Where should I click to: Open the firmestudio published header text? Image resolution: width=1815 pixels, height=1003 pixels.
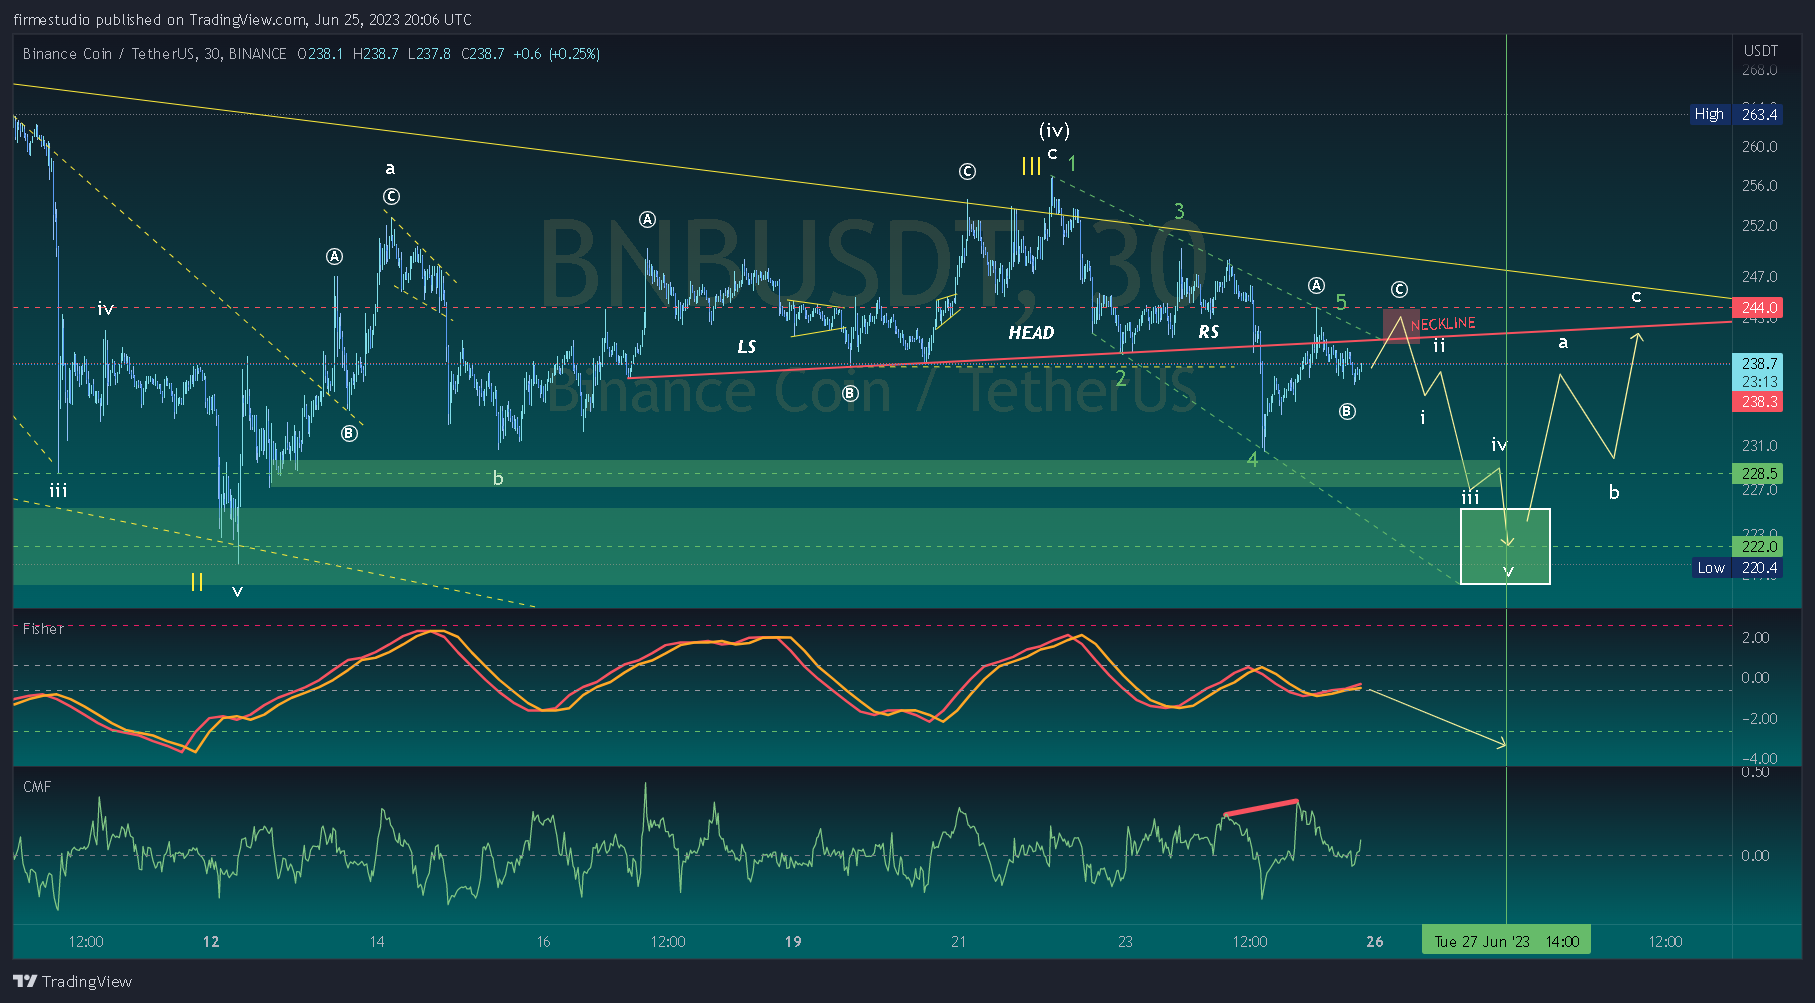pos(242,19)
